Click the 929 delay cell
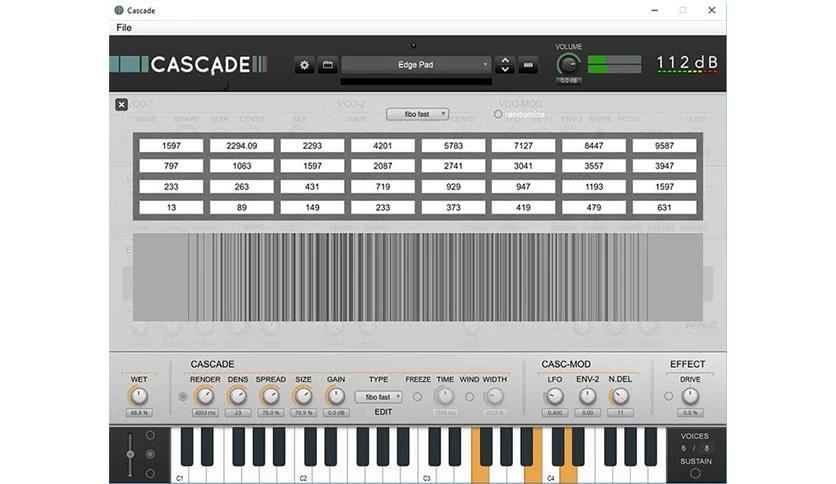 pyautogui.click(x=453, y=187)
